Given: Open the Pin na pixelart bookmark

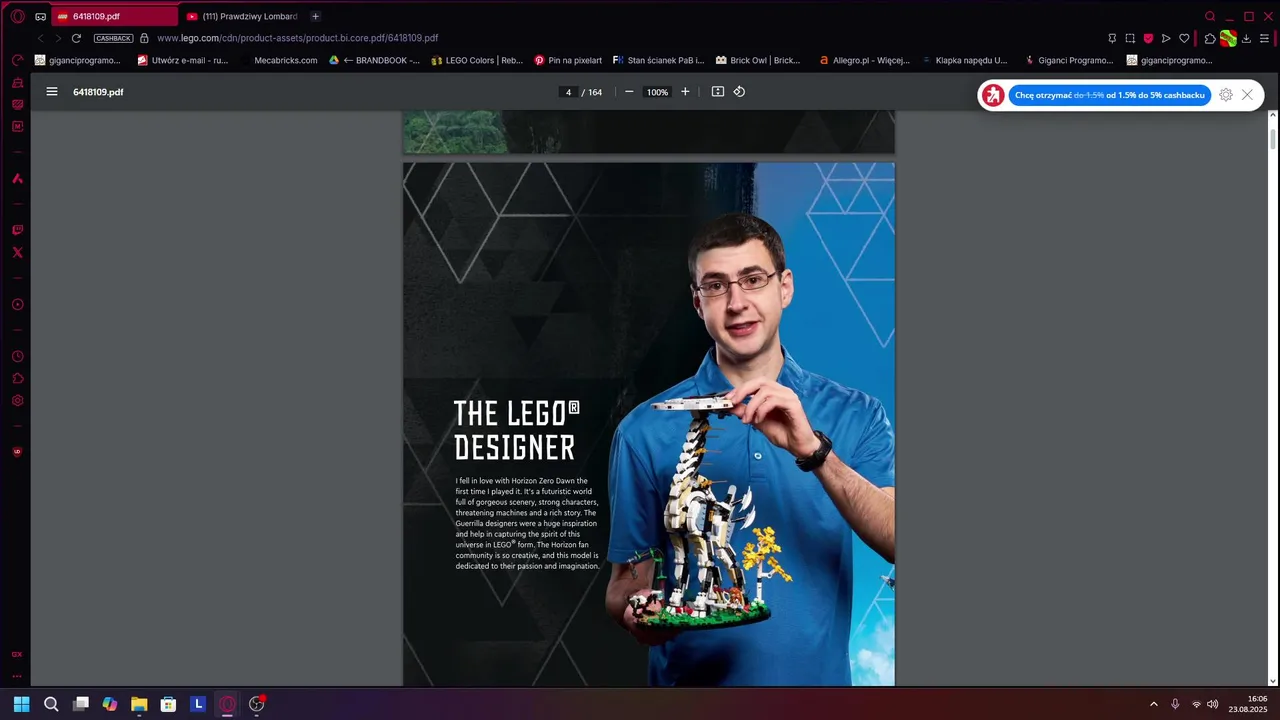Looking at the screenshot, I should coord(568,60).
